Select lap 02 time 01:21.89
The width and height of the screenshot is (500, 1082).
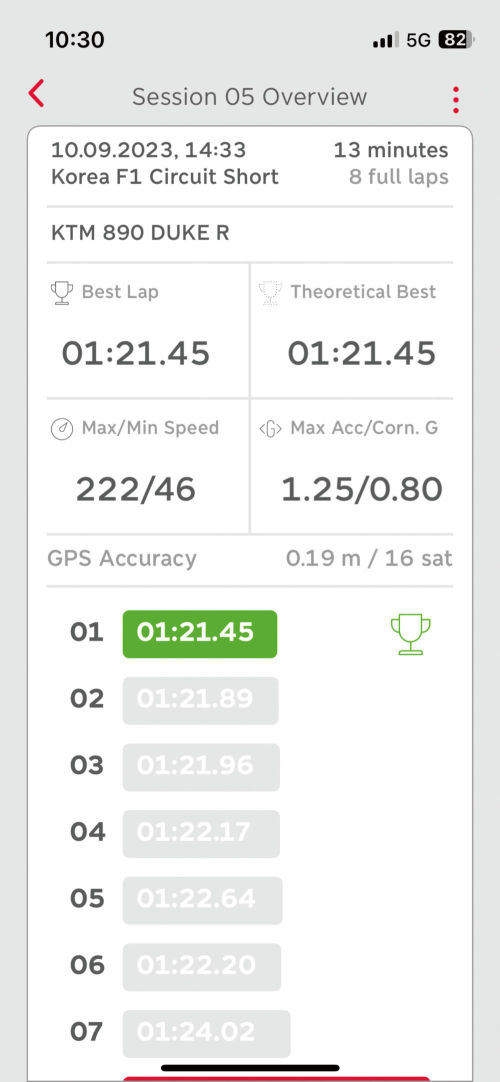[x=201, y=700]
